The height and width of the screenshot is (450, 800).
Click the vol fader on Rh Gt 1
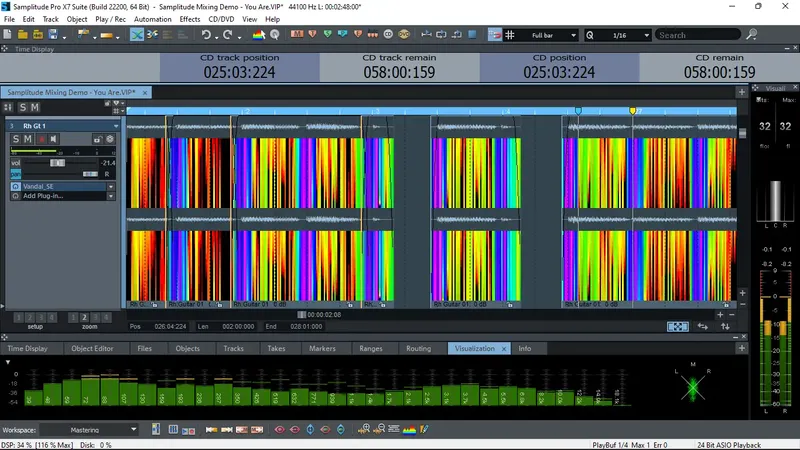tap(57, 163)
